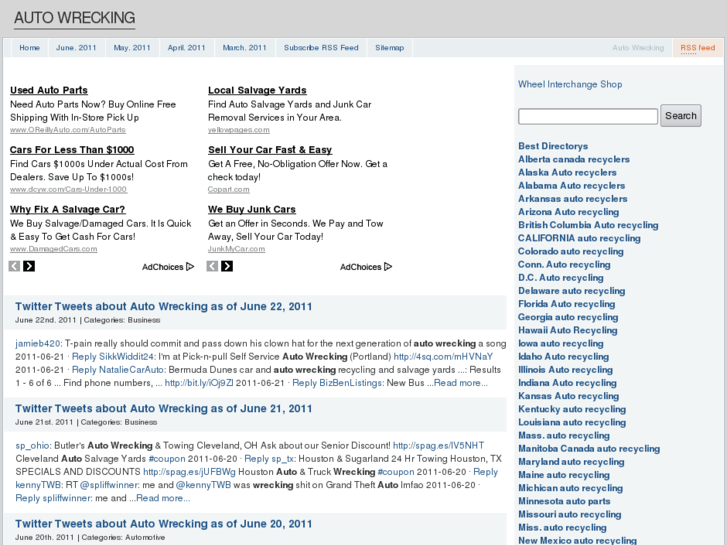Open Why Fix A Salvage Car? ad

[x=68, y=210]
